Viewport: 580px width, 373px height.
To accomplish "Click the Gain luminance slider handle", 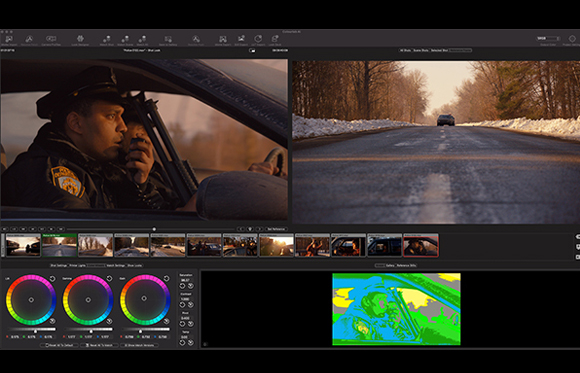I will click(x=140, y=331).
